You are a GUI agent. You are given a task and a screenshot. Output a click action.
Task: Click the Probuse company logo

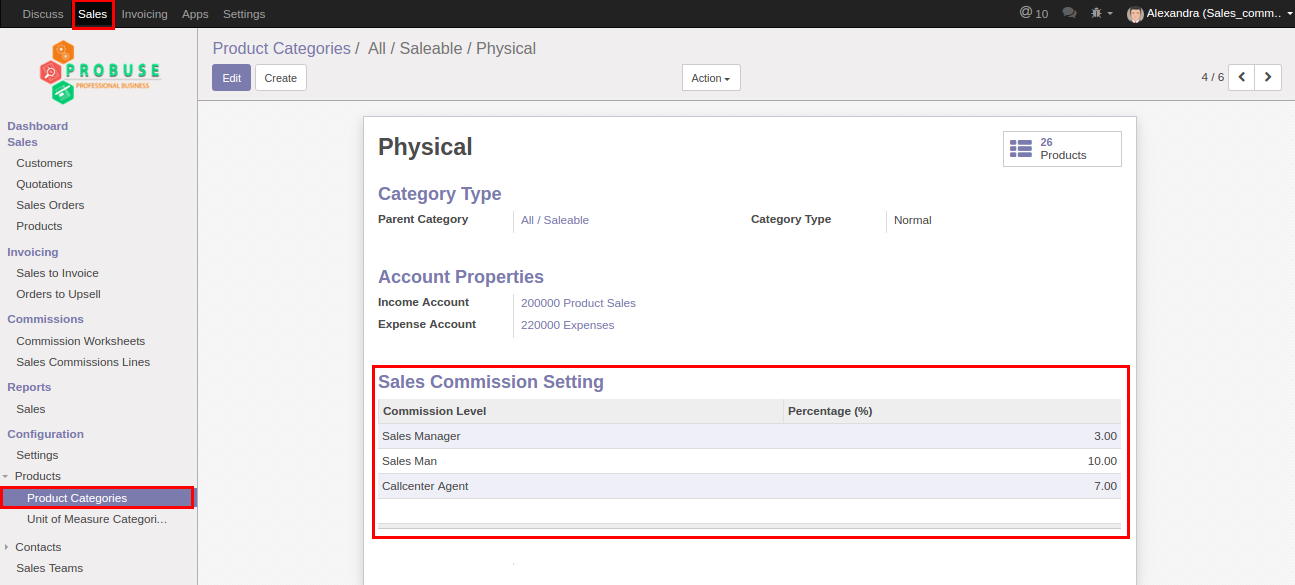pos(99,73)
